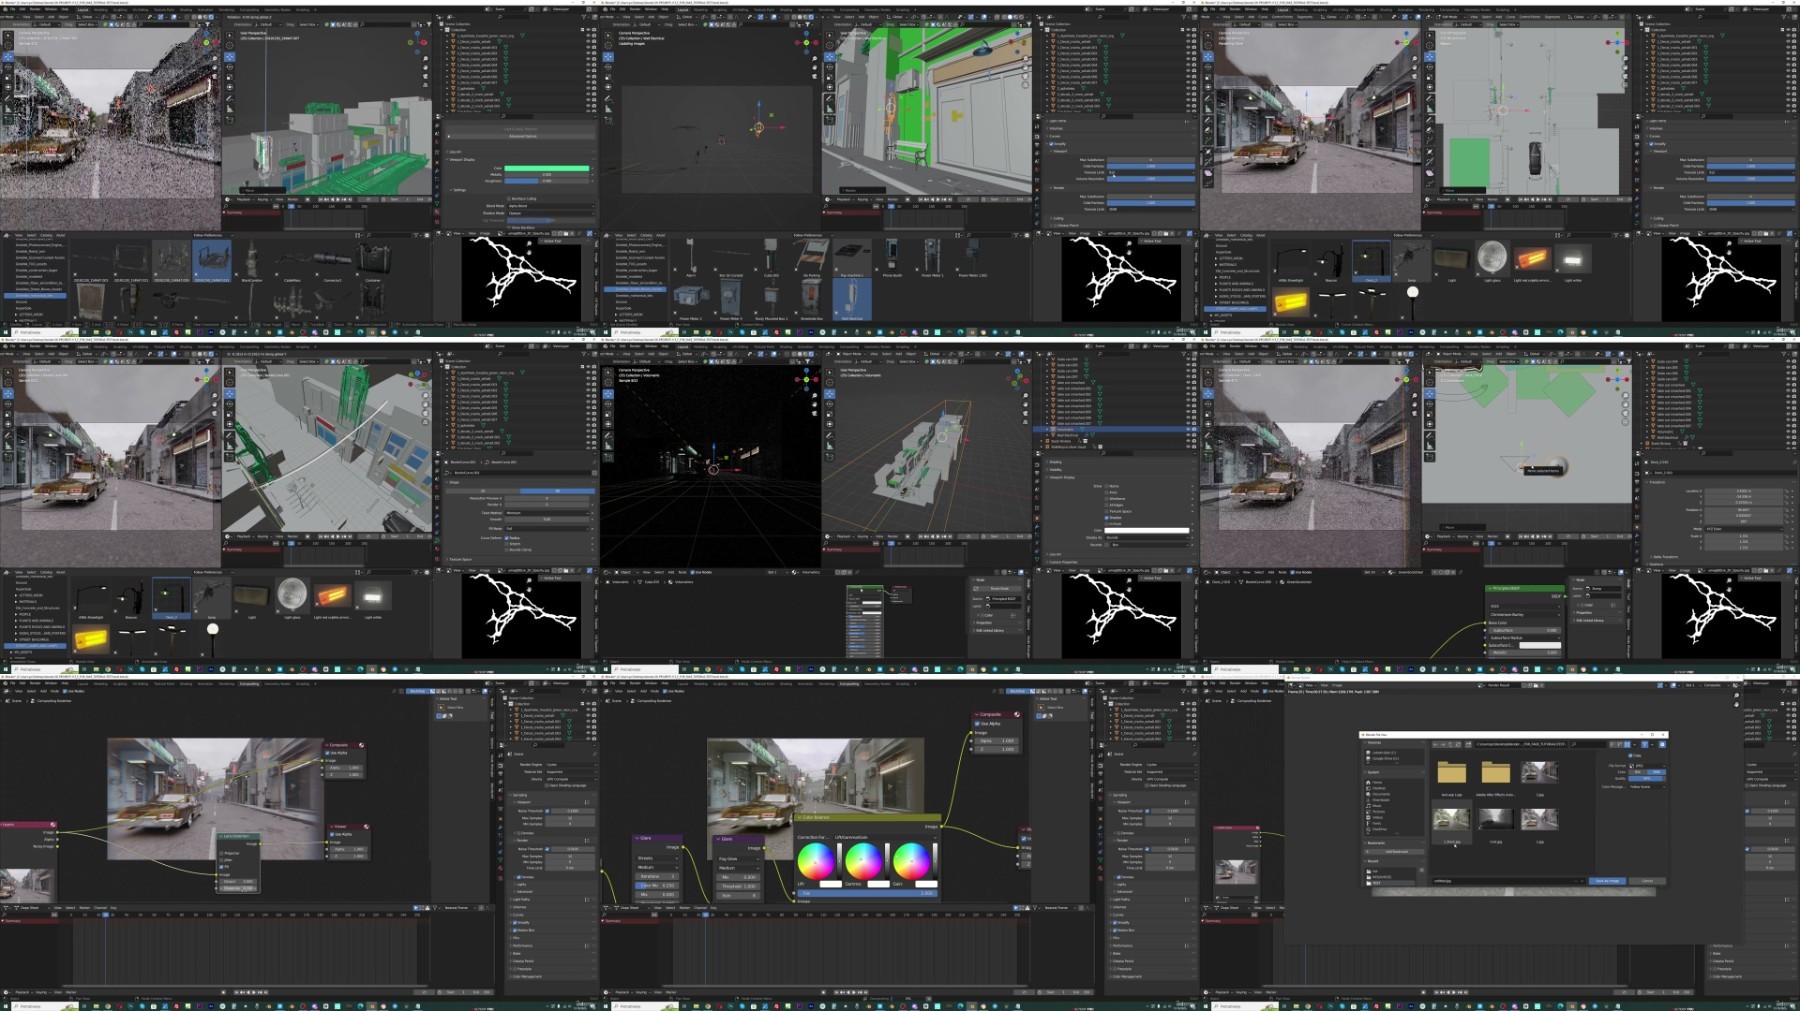Uncheck the Copy checkbox in the save dialog
Viewport: 1800px width, 1011px height.
point(1631,755)
